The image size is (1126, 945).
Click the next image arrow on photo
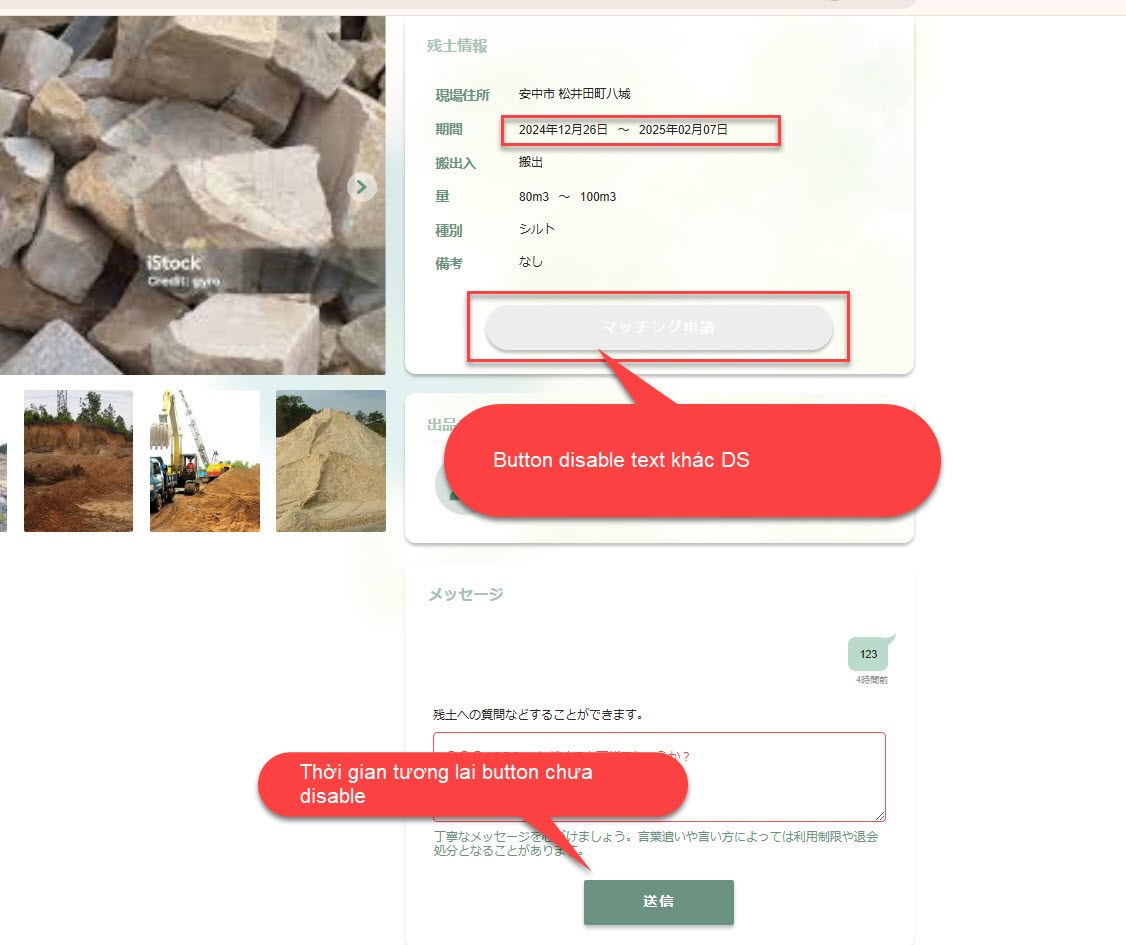tap(362, 187)
